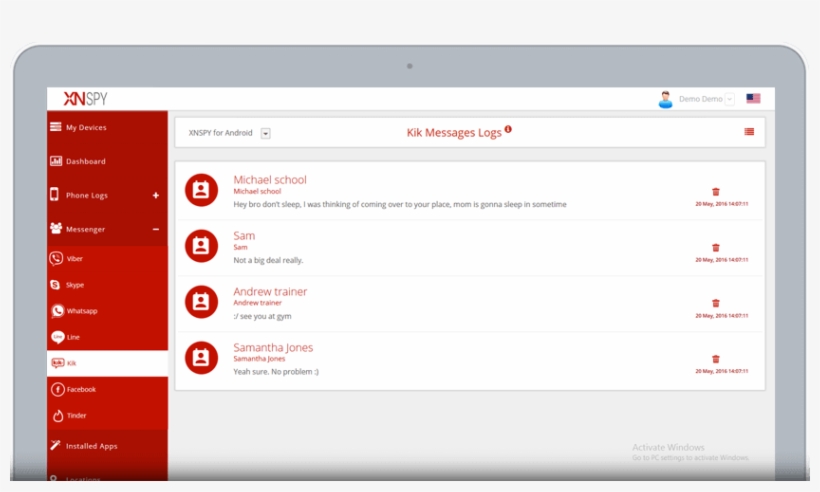Click the Whatsapp icon

pyautogui.click(x=57, y=311)
